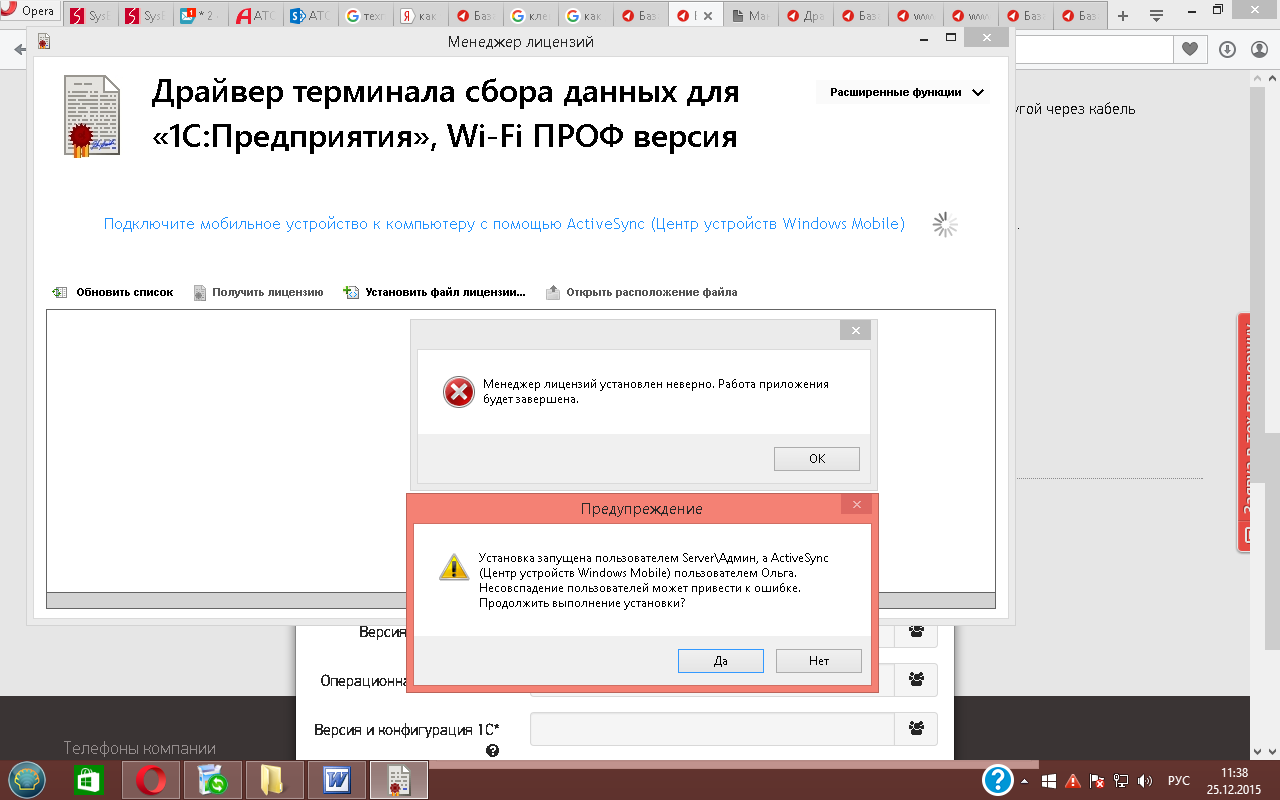1280x800 pixels.
Task: Go back with browser back arrow
Action: pos(19,49)
